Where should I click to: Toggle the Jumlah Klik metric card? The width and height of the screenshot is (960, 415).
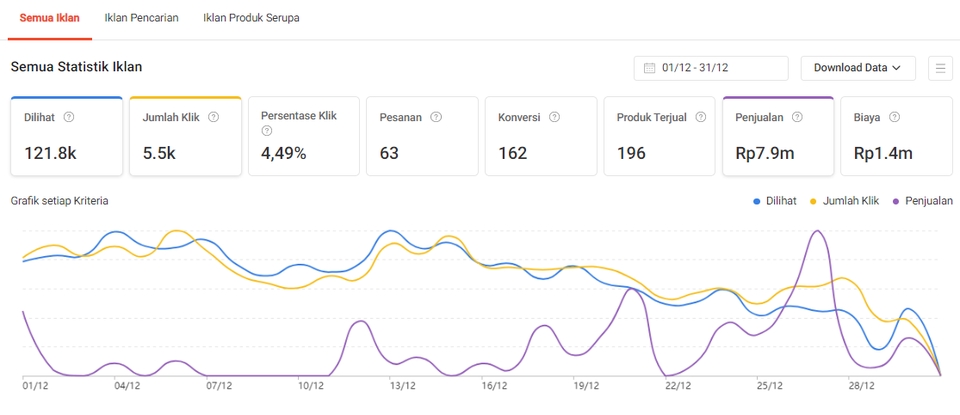(185, 136)
